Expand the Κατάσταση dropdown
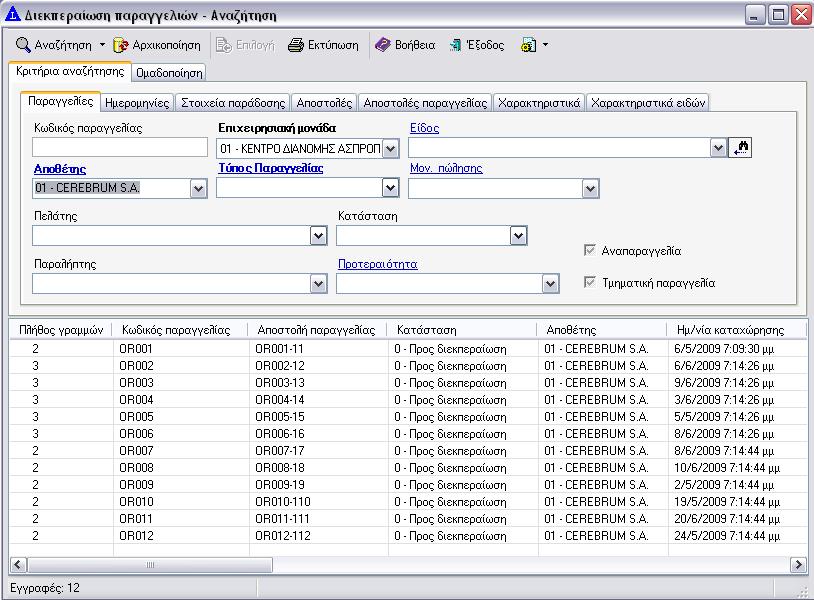This screenshot has height=600, width=814. [x=518, y=236]
